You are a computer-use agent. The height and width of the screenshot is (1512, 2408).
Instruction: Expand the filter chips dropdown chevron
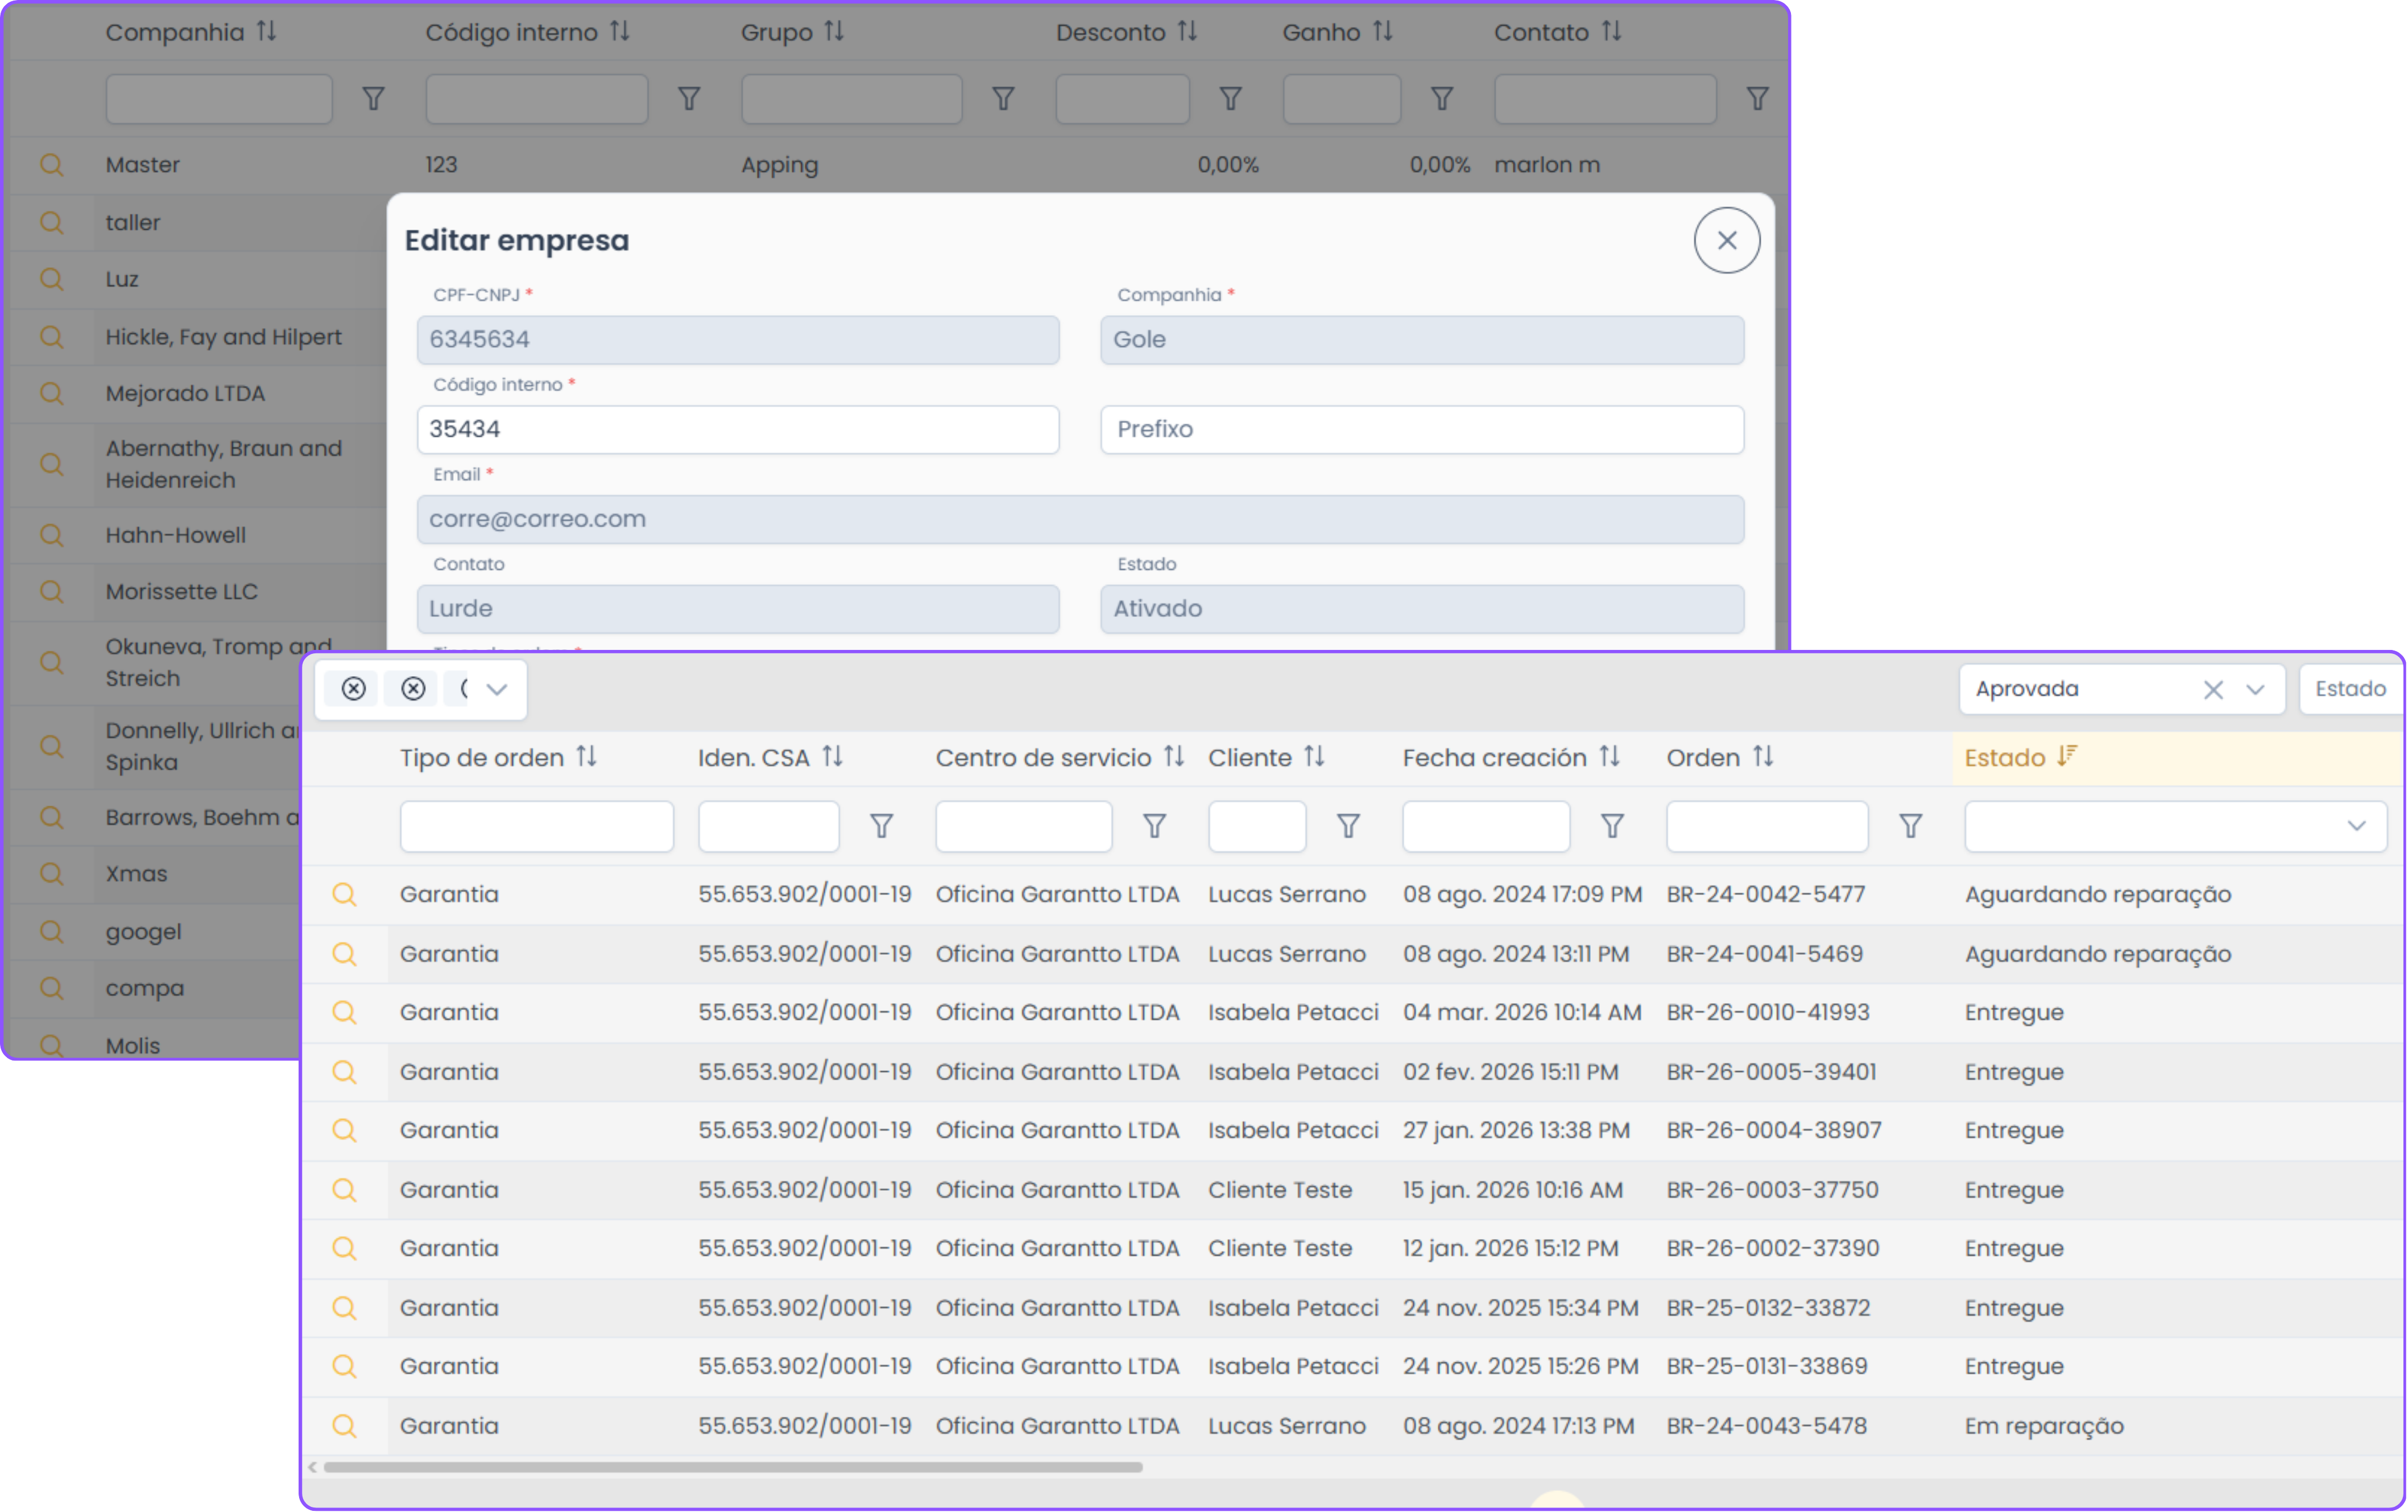[x=497, y=689]
